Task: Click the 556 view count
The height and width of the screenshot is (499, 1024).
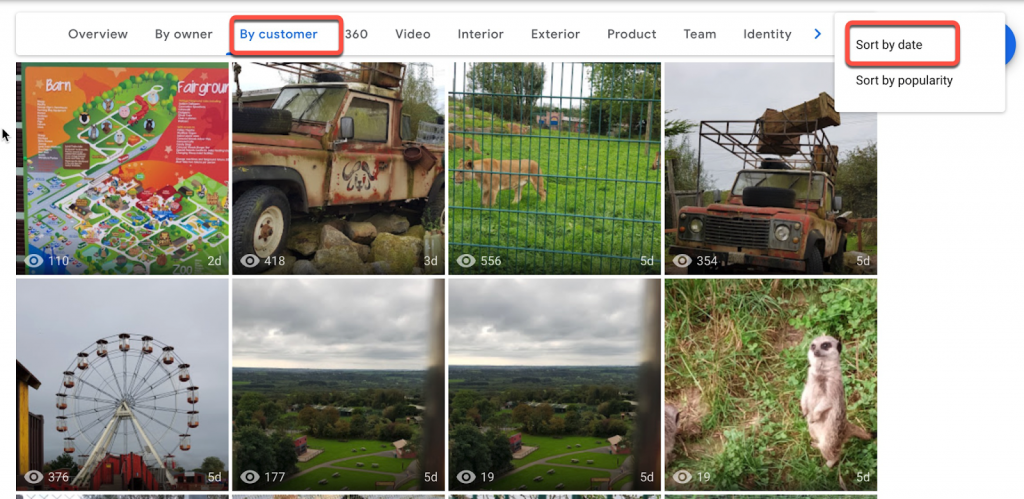Action: 490,261
